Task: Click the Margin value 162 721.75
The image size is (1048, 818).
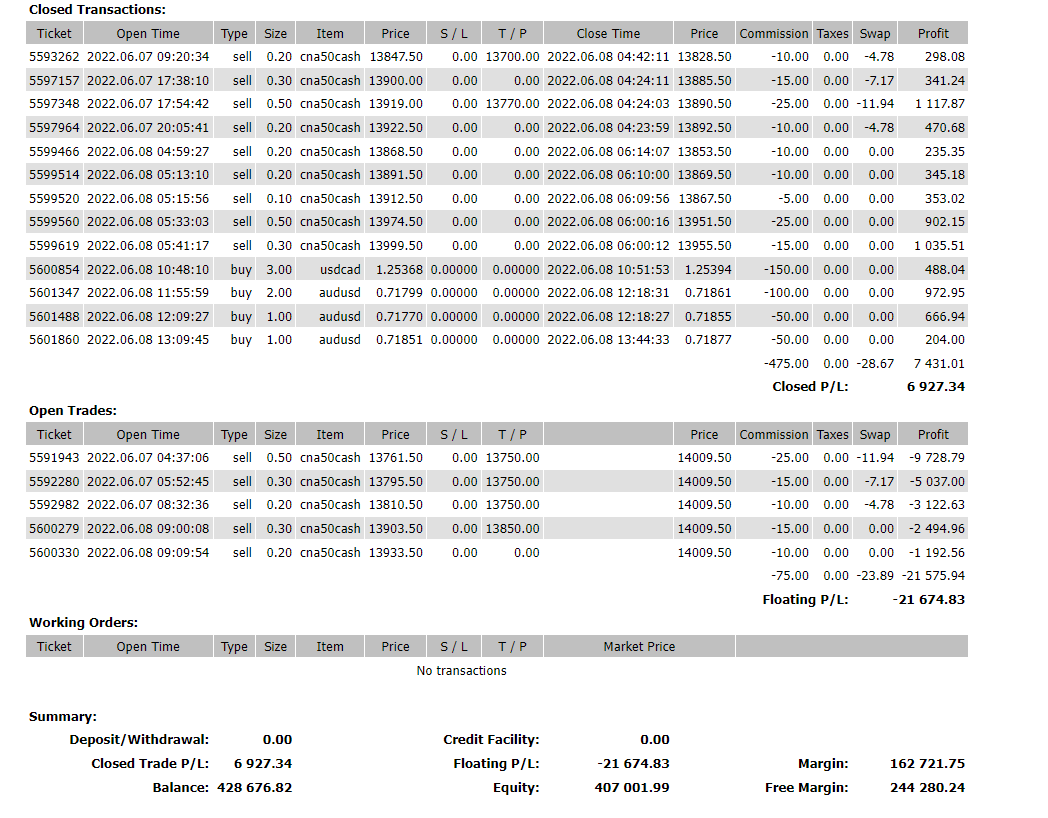Action: point(927,763)
